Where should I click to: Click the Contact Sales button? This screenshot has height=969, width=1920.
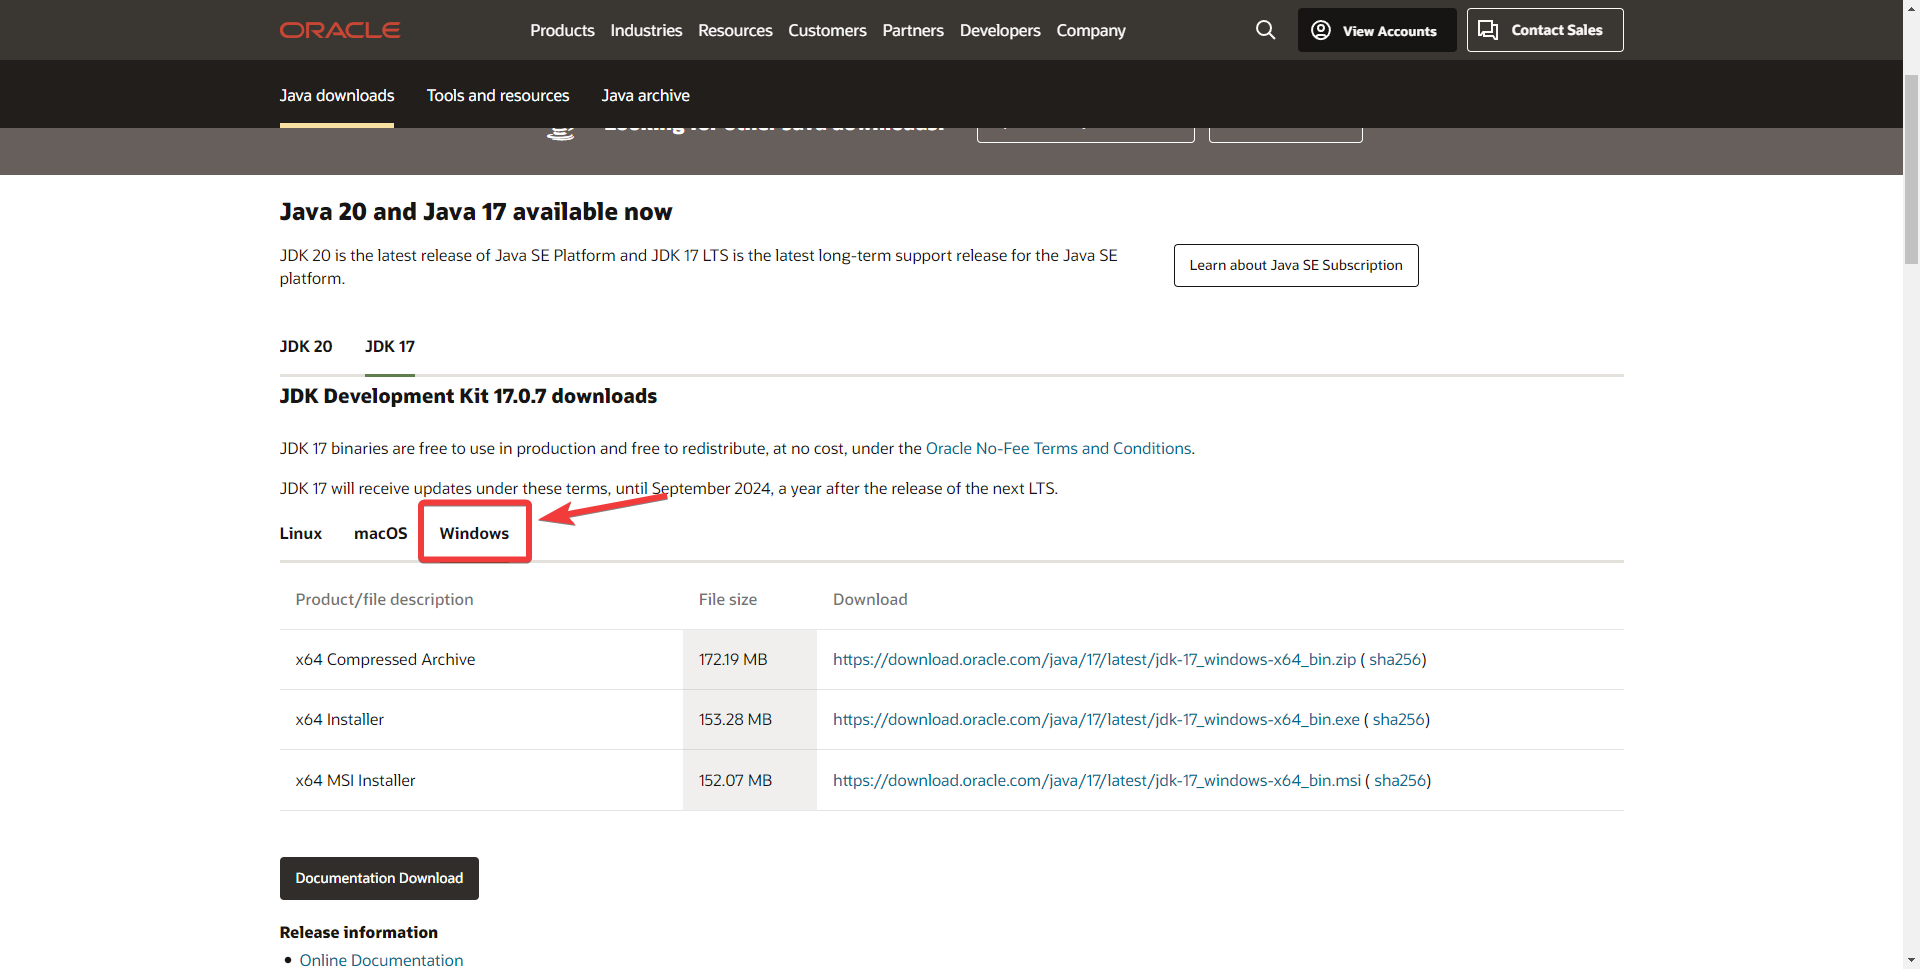tap(1544, 30)
